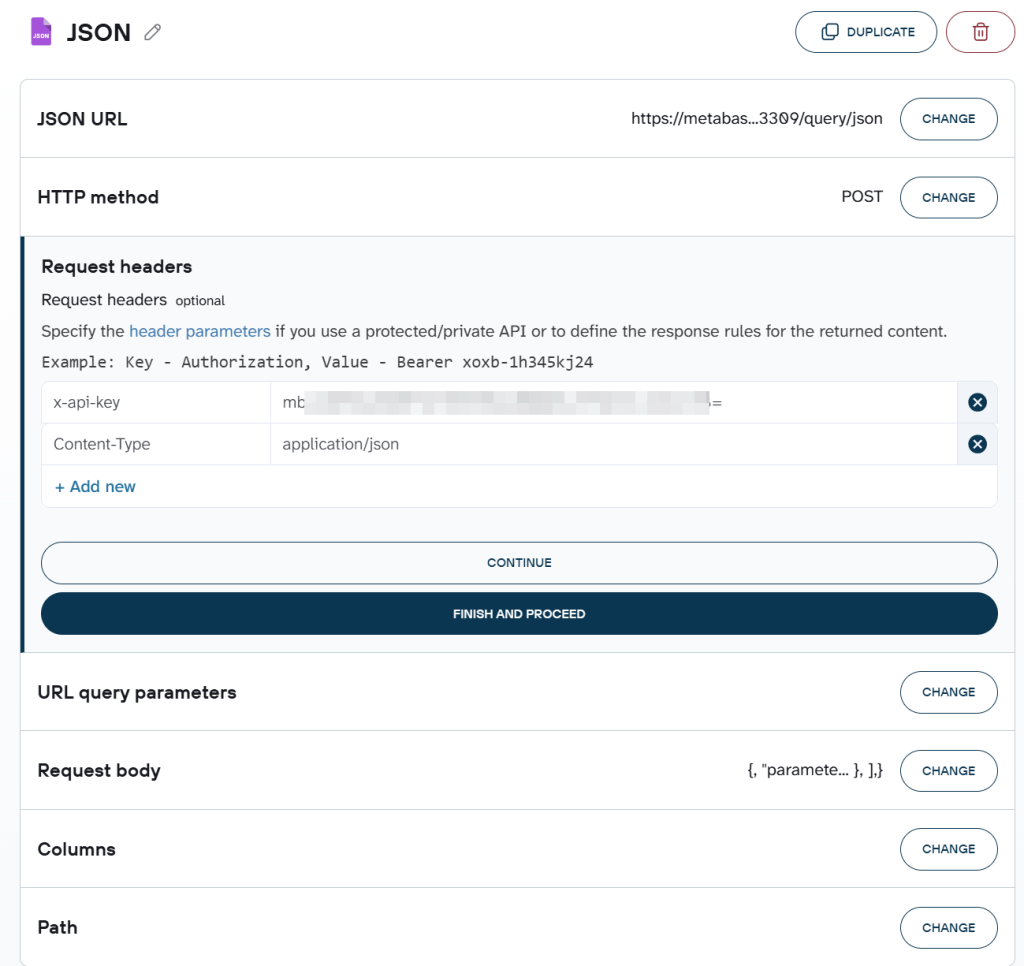Change the Columns section
The width and height of the screenshot is (1024, 966).
point(948,849)
